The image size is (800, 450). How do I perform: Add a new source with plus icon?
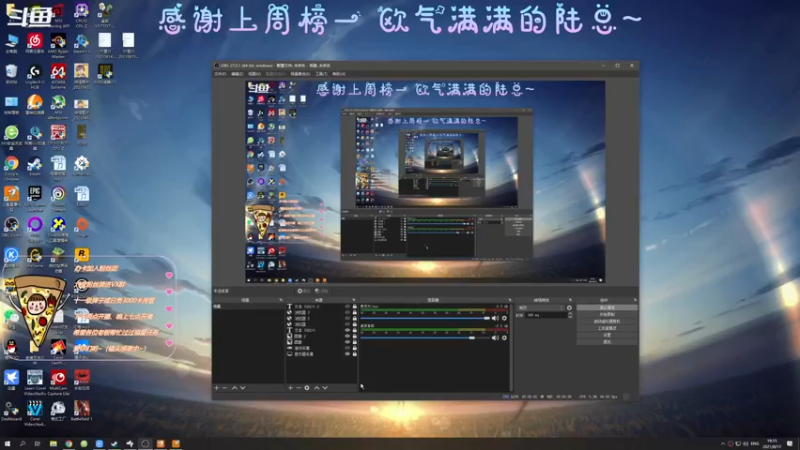tap(290, 388)
